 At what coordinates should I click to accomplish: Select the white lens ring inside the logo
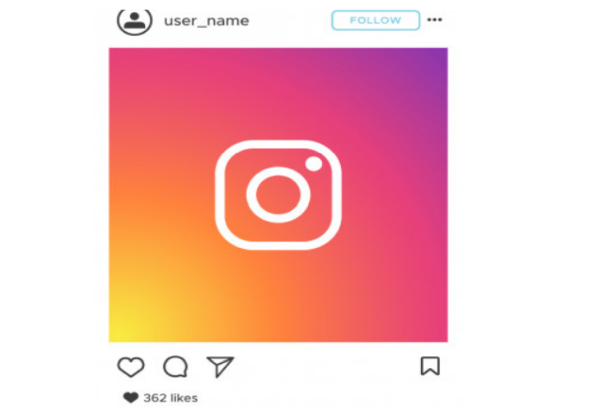point(278,194)
